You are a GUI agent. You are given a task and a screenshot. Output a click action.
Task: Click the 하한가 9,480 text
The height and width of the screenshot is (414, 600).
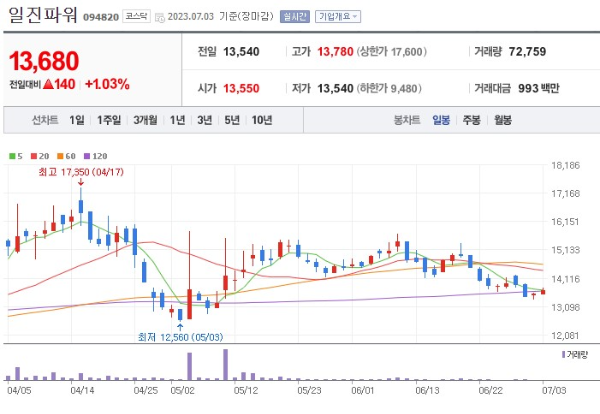(389, 88)
